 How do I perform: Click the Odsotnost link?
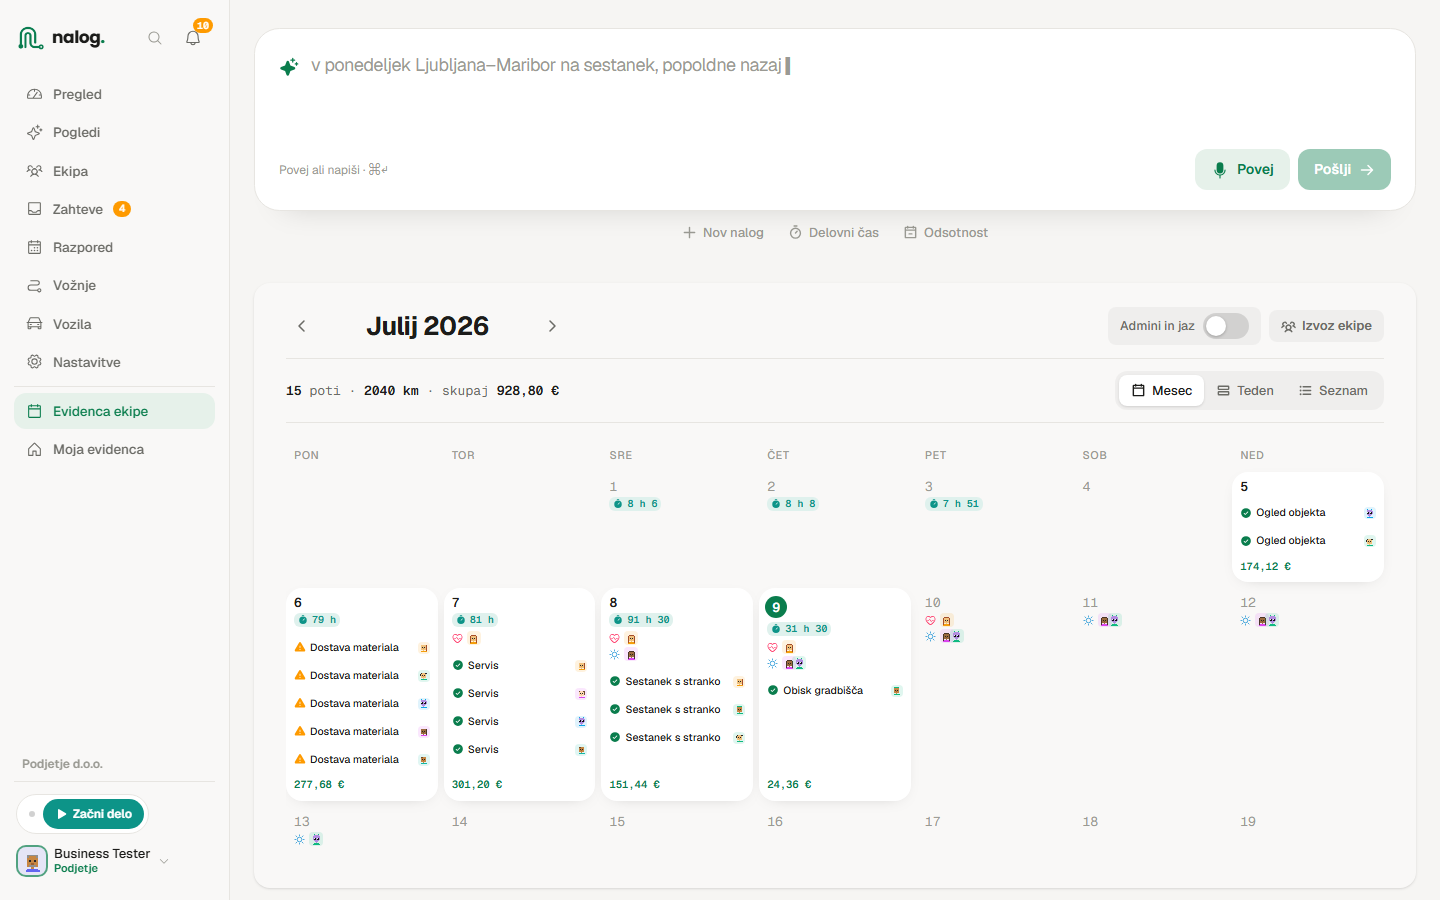[946, 232]
